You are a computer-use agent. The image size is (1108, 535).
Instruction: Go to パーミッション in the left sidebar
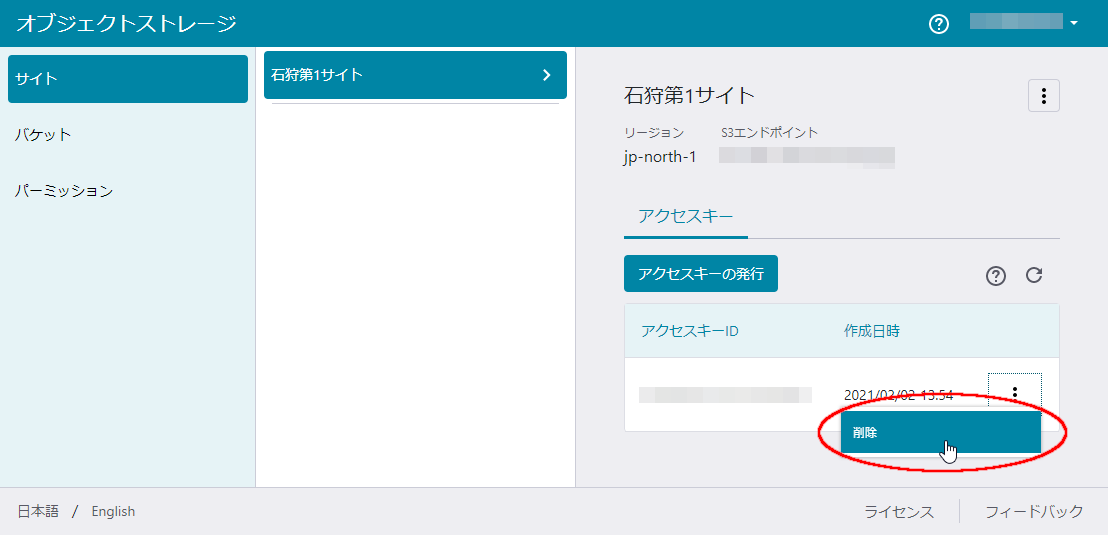(64, 191)
